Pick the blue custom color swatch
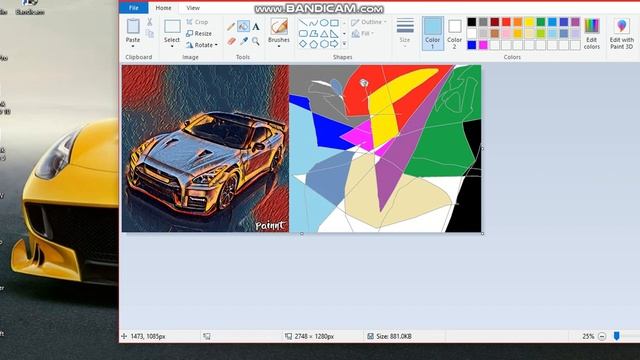 [472, 45]
